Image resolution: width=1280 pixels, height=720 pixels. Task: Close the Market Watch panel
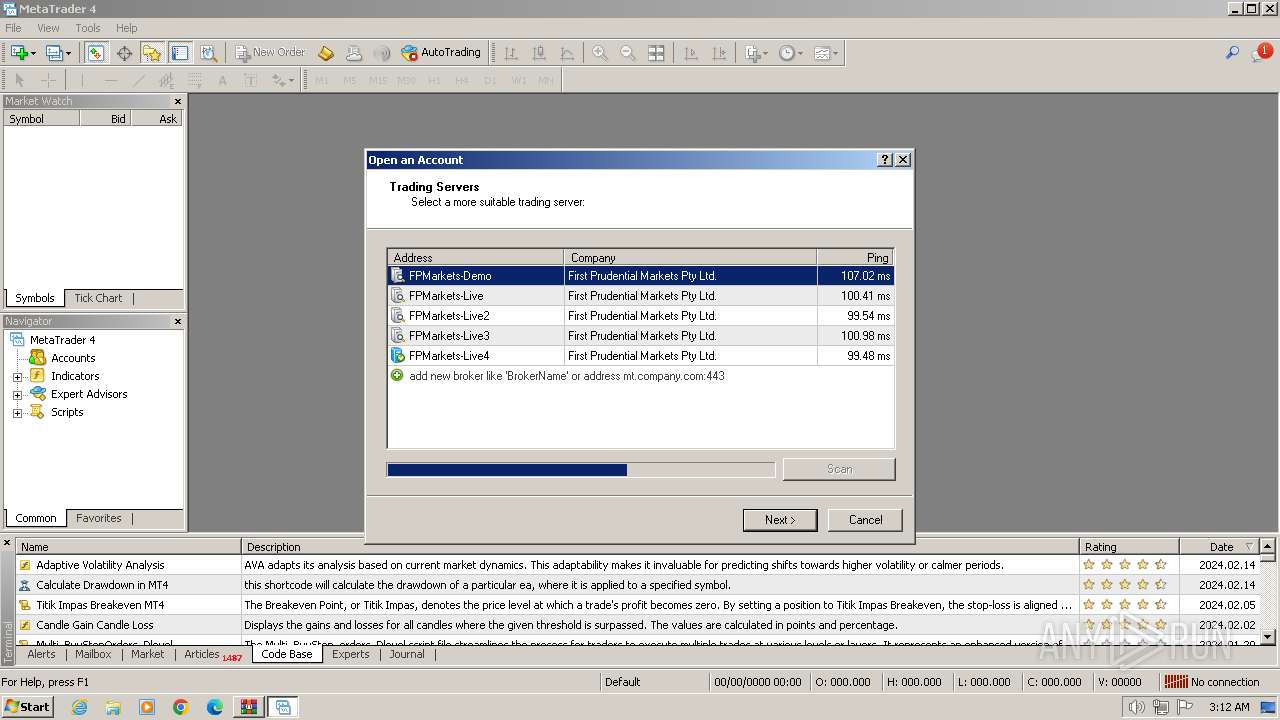pos(178,101)
